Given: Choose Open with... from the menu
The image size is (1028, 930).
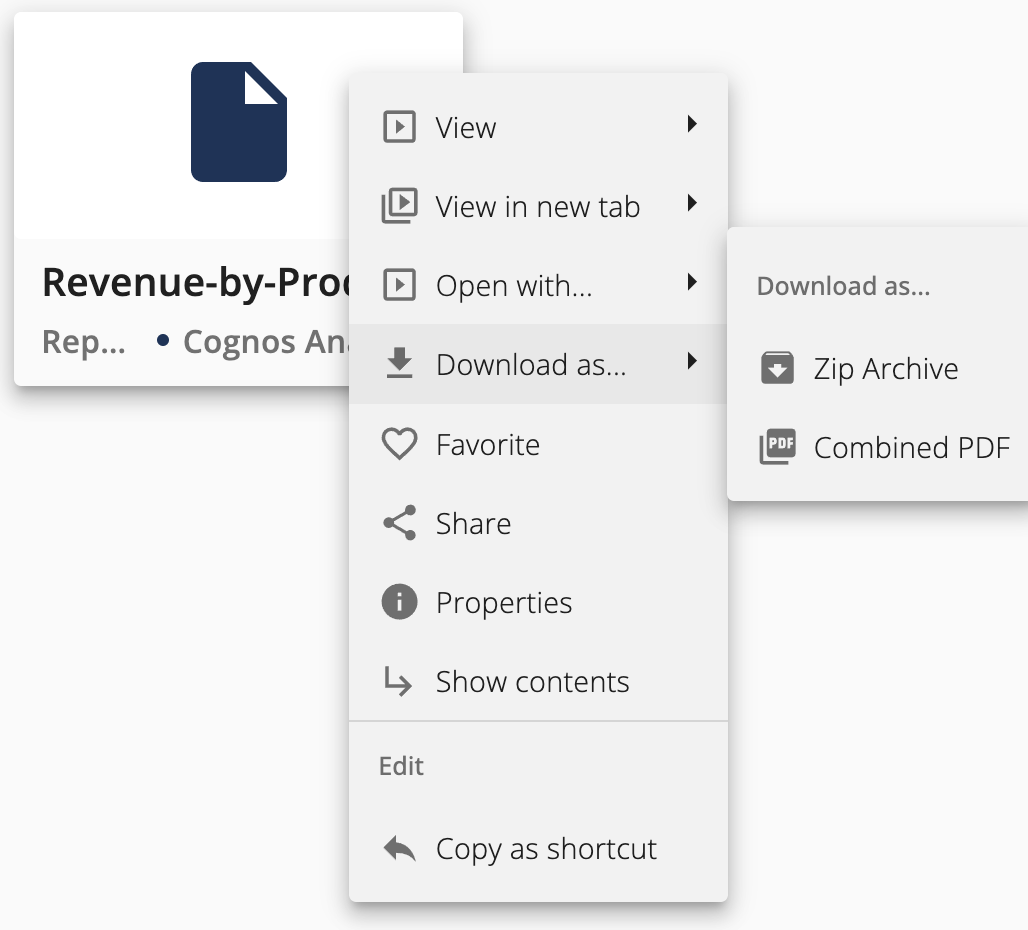Looking at the screenshot, I should [538, 284].
